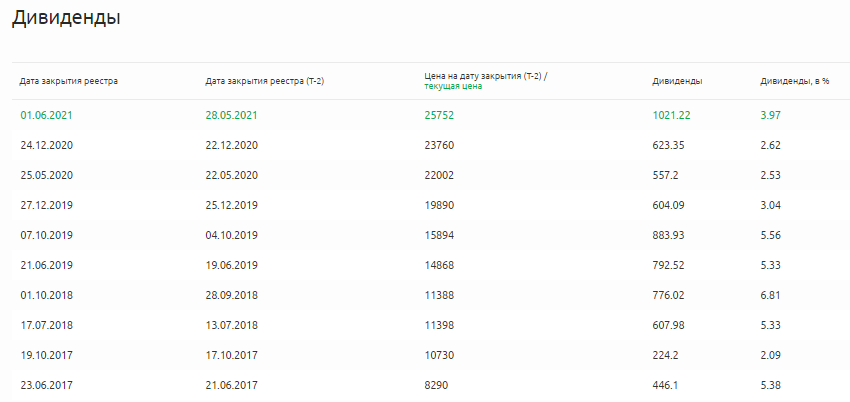850x402 pixels.
Task: Click the Дата закрытия реестра (T-2) header
Action: (264, 81)
